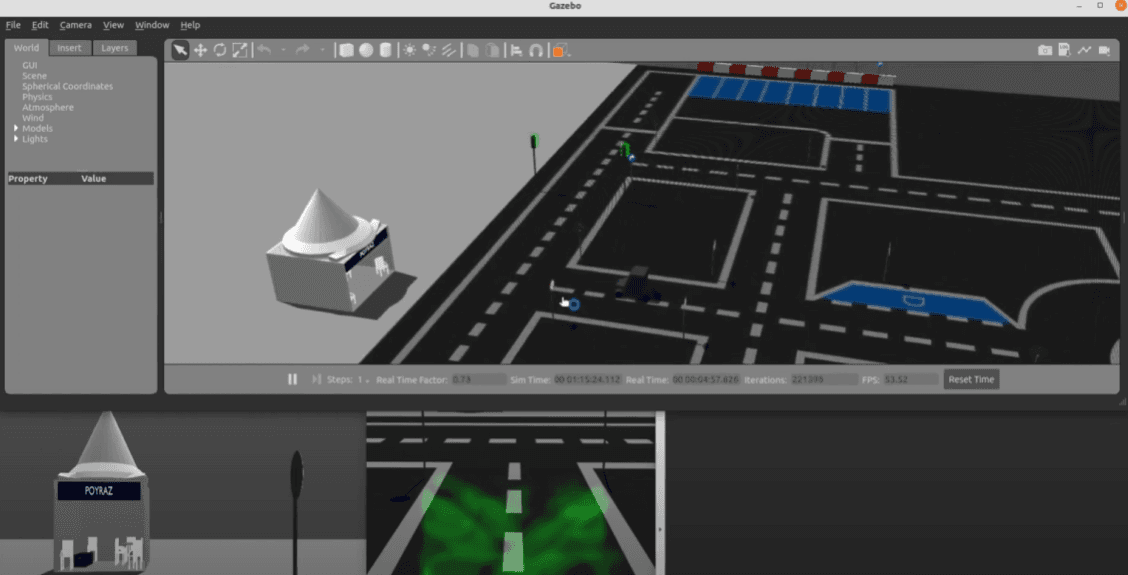Screen dimensions: 1128x575
Task: Expand the Lights tree node
Action: tap(16, 139)
